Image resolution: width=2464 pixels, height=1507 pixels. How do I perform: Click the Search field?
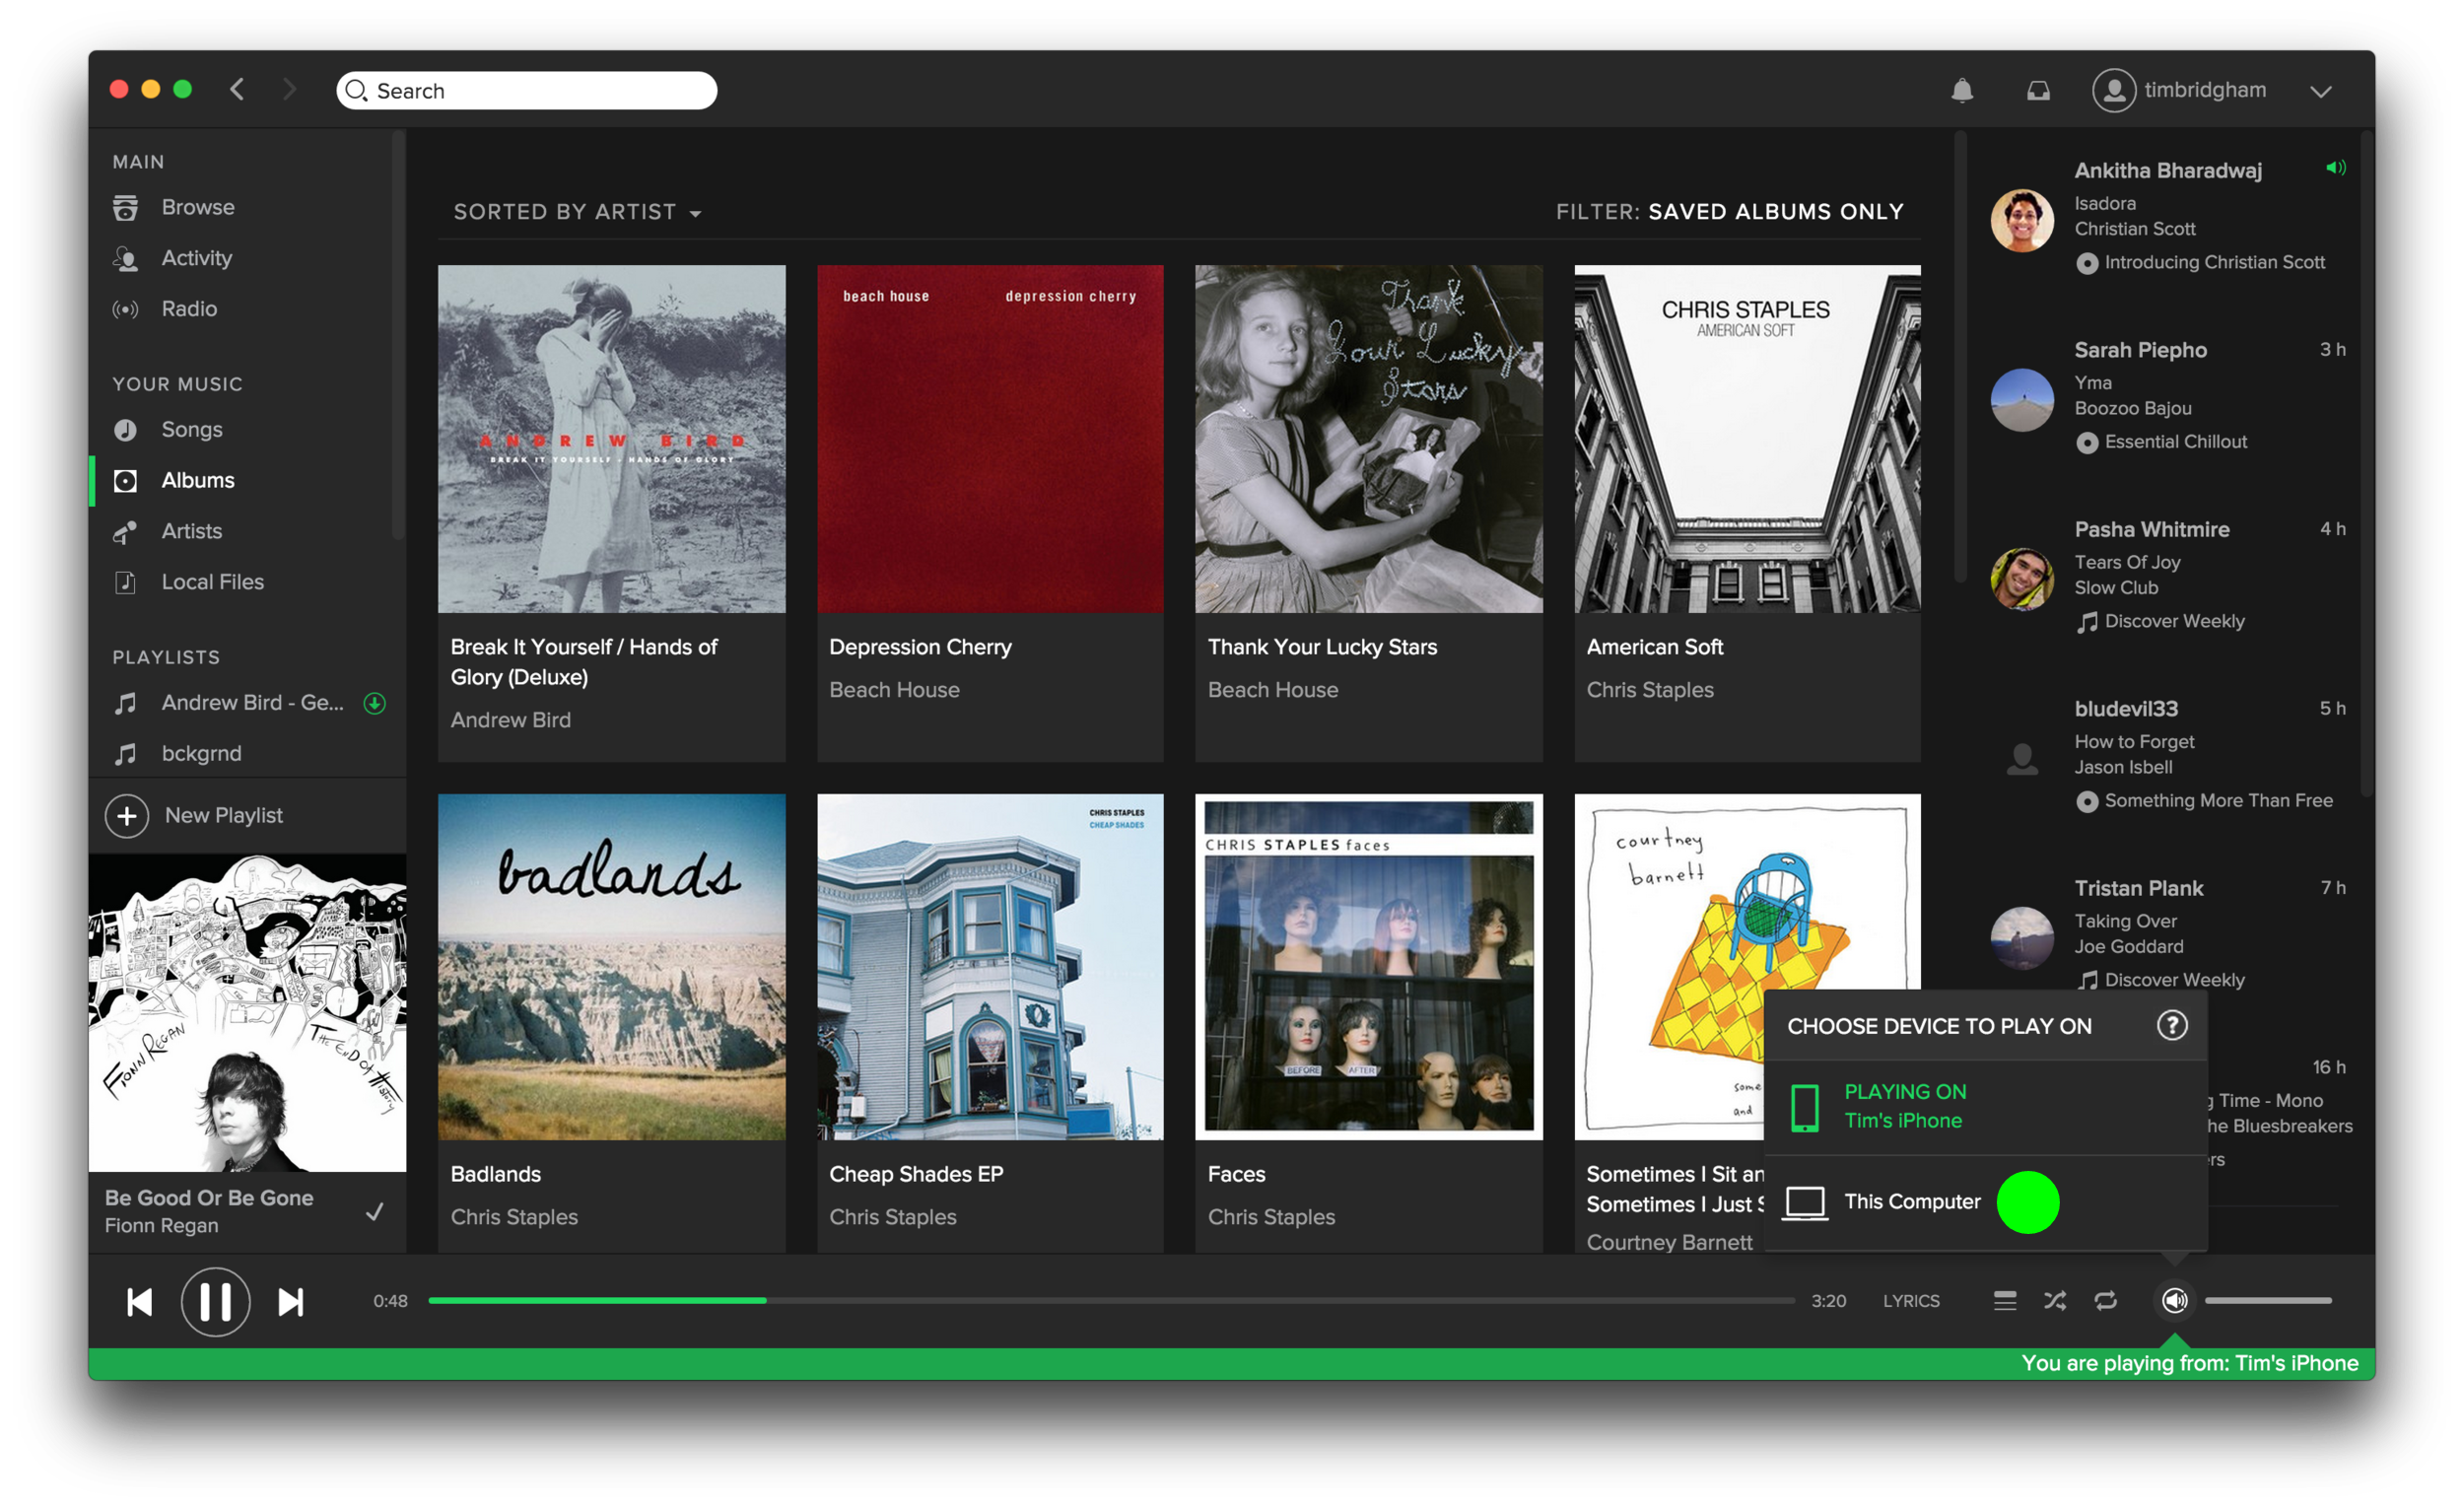526,90
